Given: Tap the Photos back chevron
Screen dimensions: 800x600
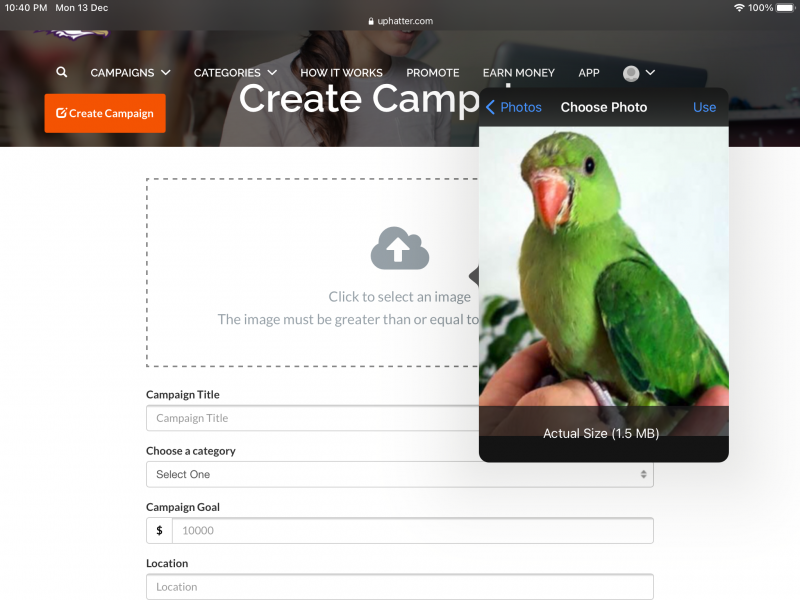Looking at the screenshot, I should 490,107.
